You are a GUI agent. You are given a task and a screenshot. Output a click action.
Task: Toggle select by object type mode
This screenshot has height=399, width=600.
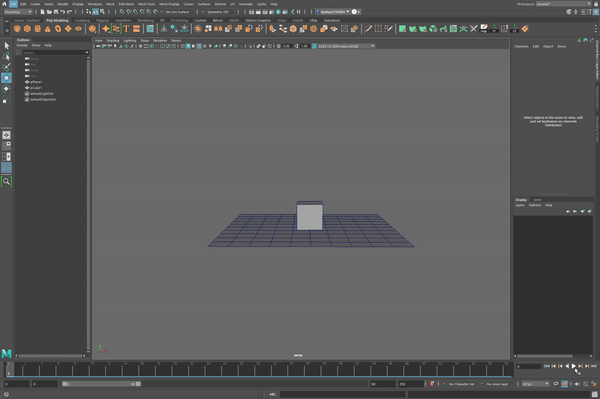click(x=95, y=12)
